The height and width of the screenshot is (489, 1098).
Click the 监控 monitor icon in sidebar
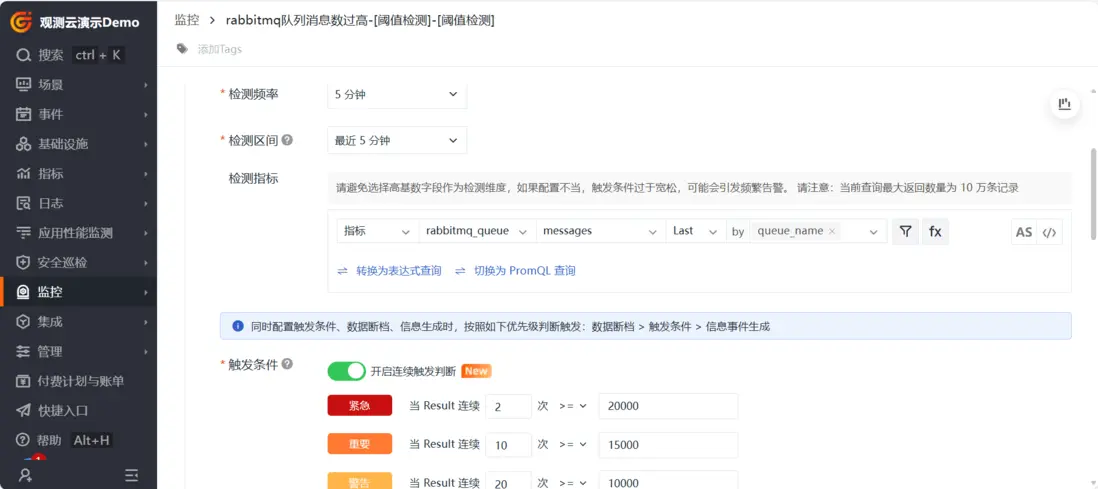[24, 292]
